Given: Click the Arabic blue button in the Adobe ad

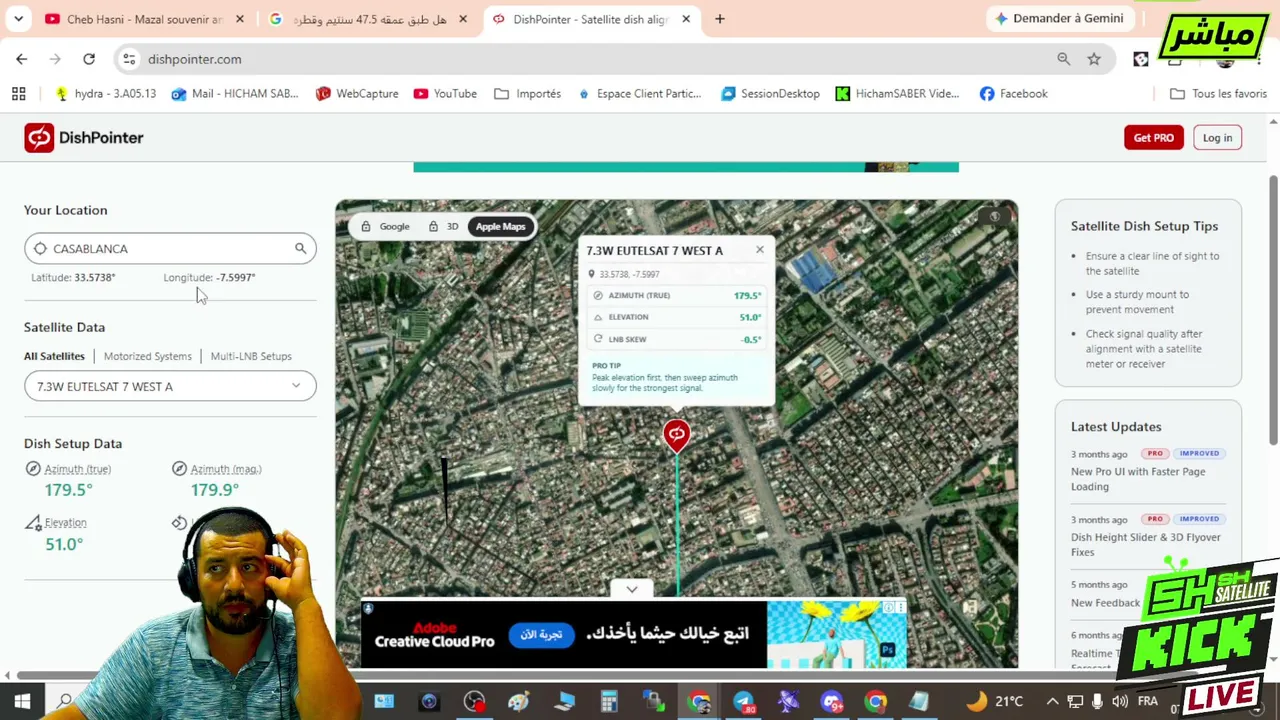Looking at the screenshot, I should [542, 634].
